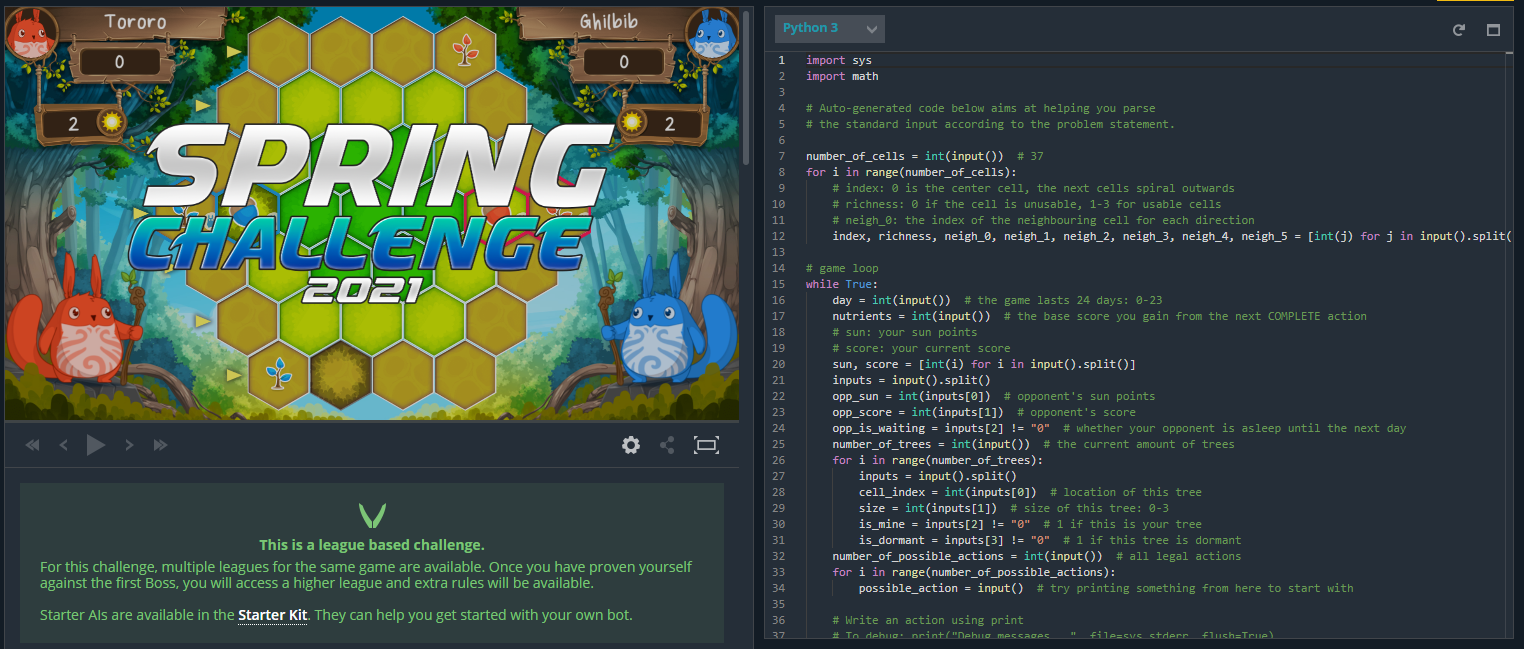The image size is (1524, 649).
Task: Open player settings gear
Action: (x=631, y=445)
